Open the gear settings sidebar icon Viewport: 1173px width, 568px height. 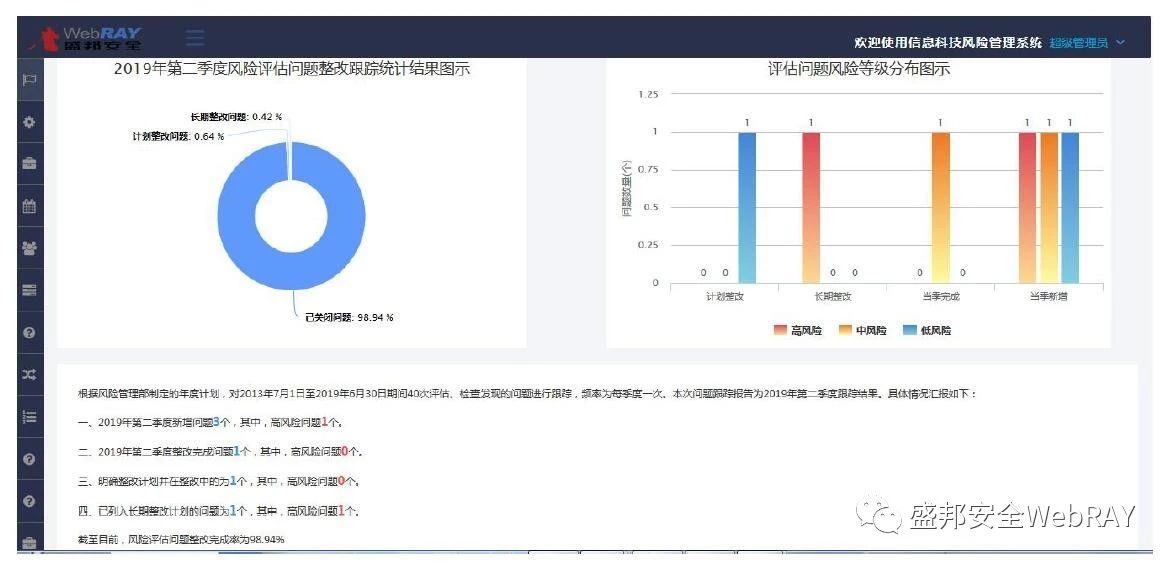tap(29, 121)
